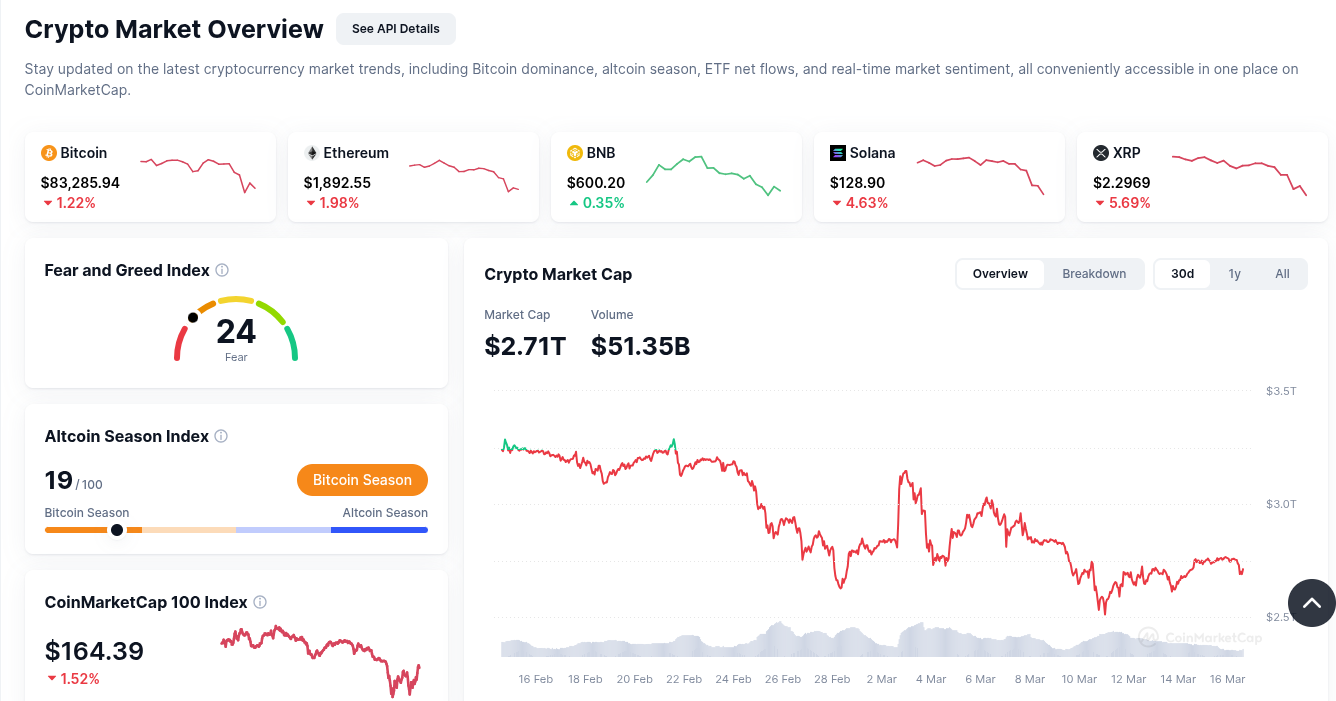Viewport: 1336px width, 701px height.
Task: Click CoinMarketCap 100 Index value $164.39
Action: pos(94,651)
